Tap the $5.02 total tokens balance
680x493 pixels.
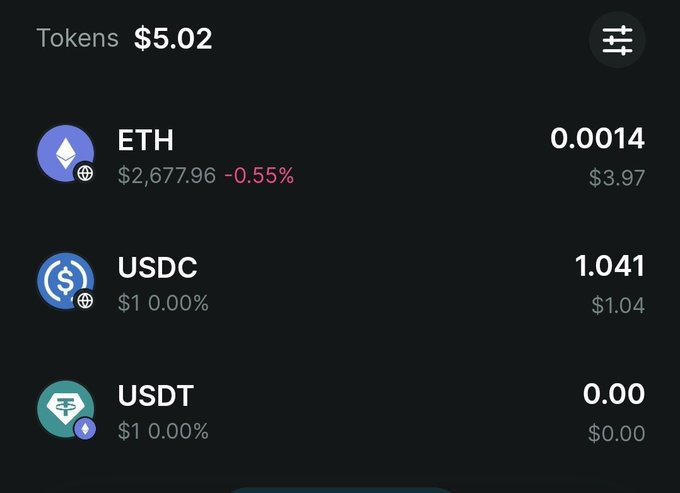click(173, 39)
